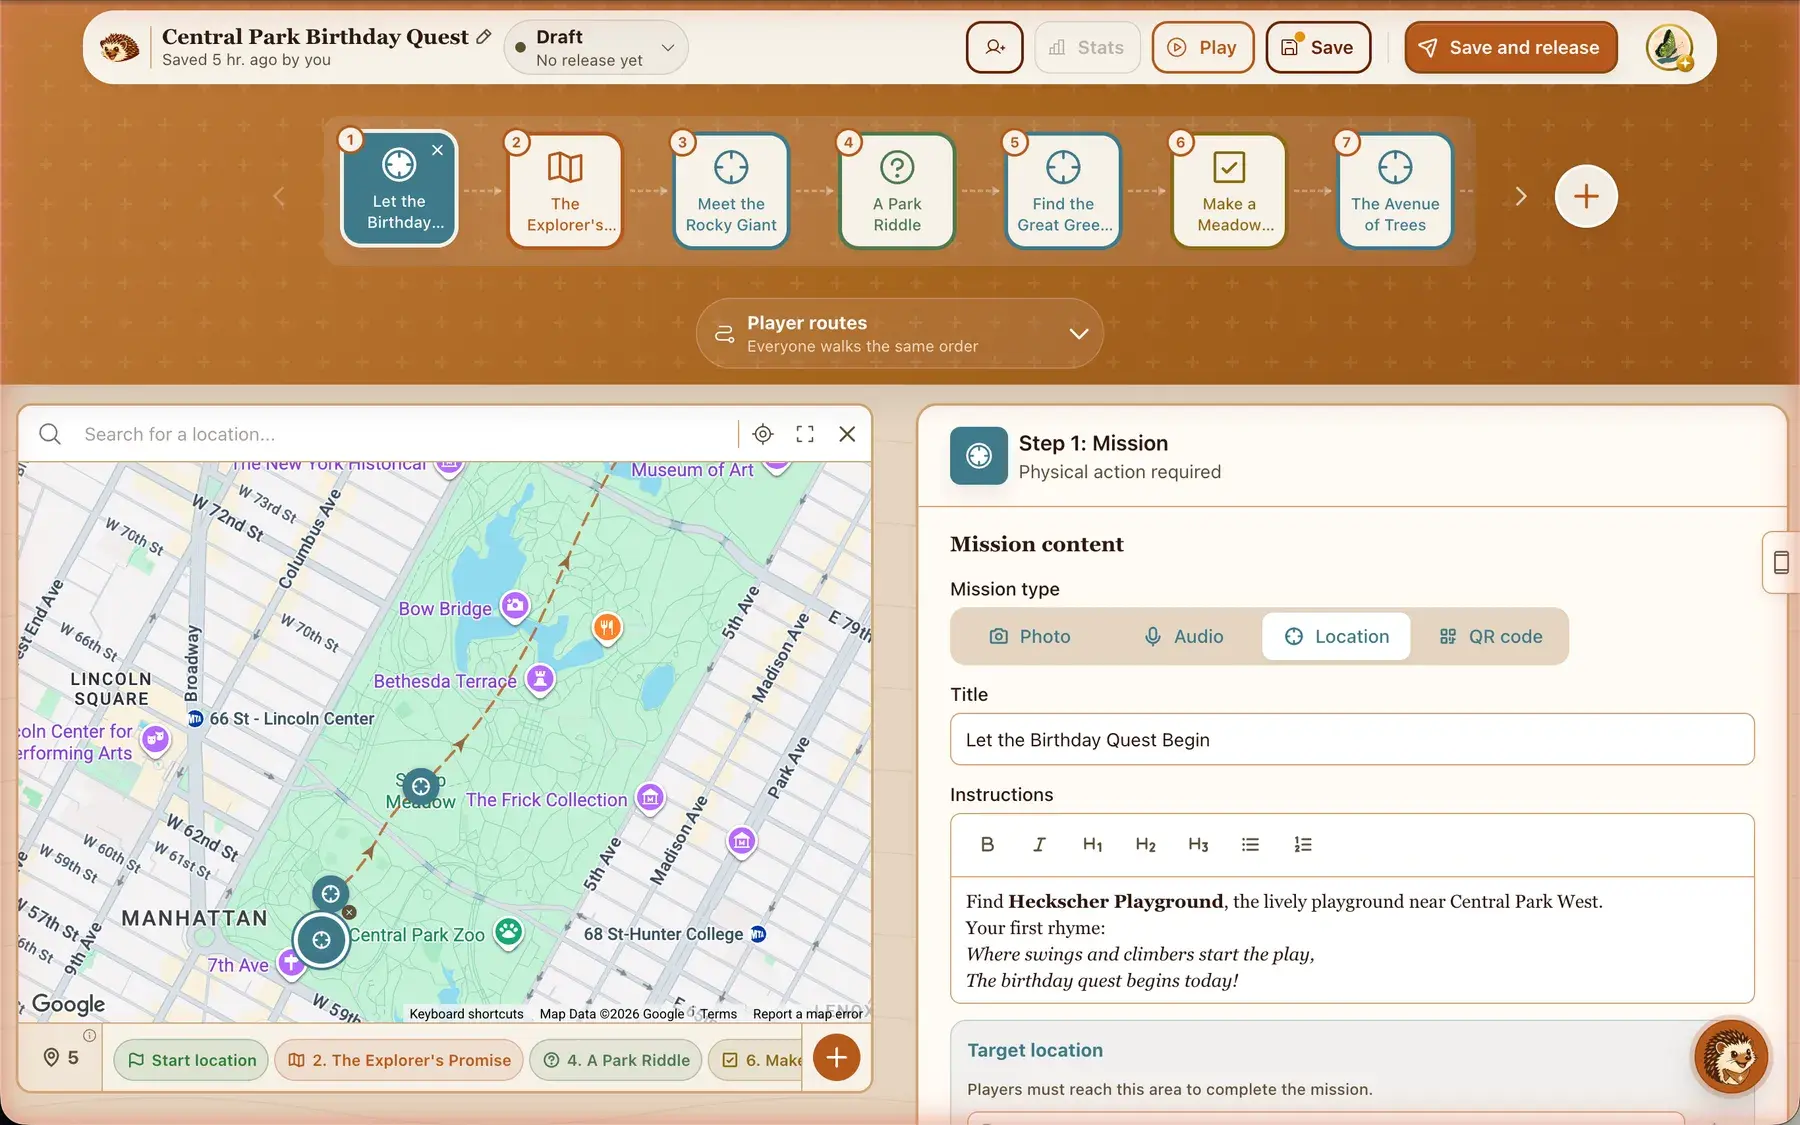
Task: Open the mobile preview side tab
Action: [x=1780, y=562]
